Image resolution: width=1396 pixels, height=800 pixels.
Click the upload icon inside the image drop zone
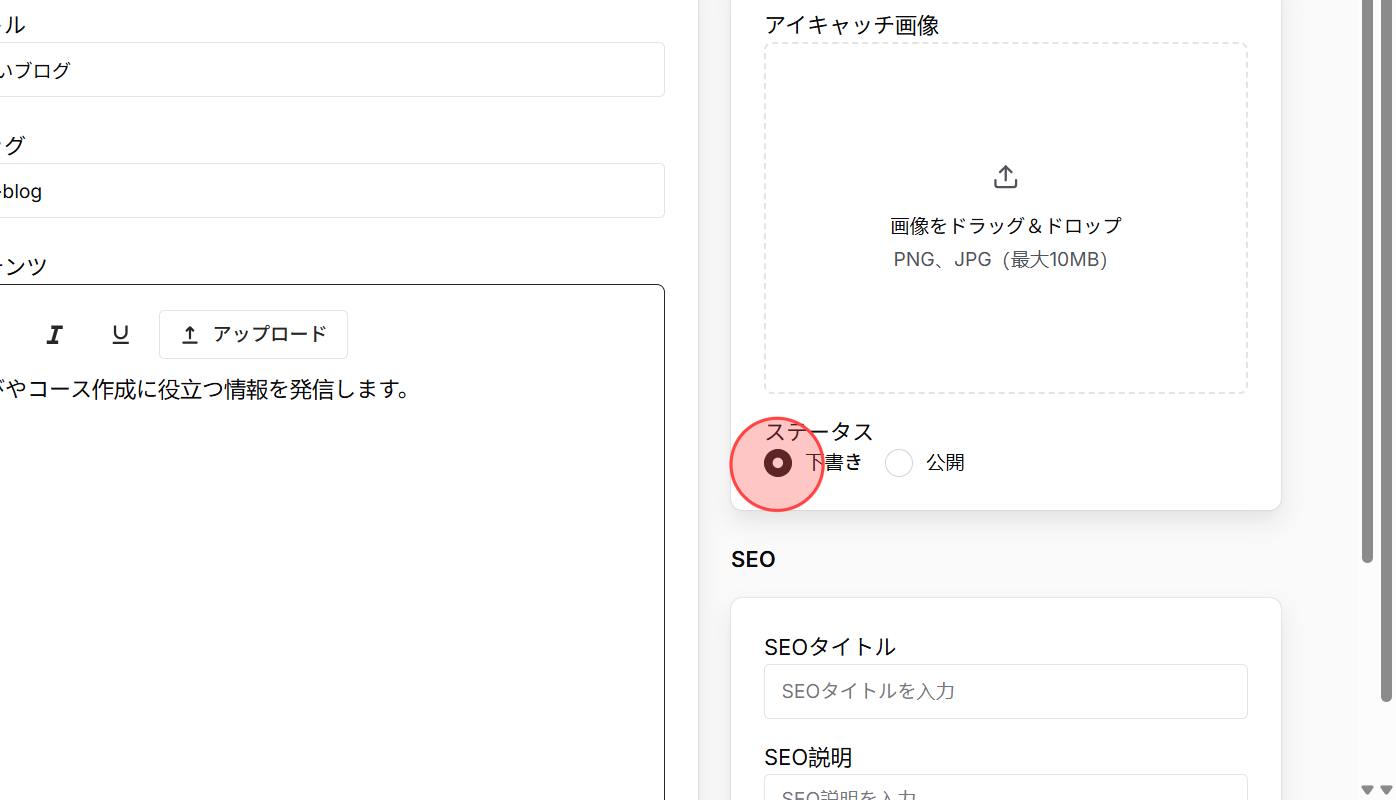(1005, 176)
